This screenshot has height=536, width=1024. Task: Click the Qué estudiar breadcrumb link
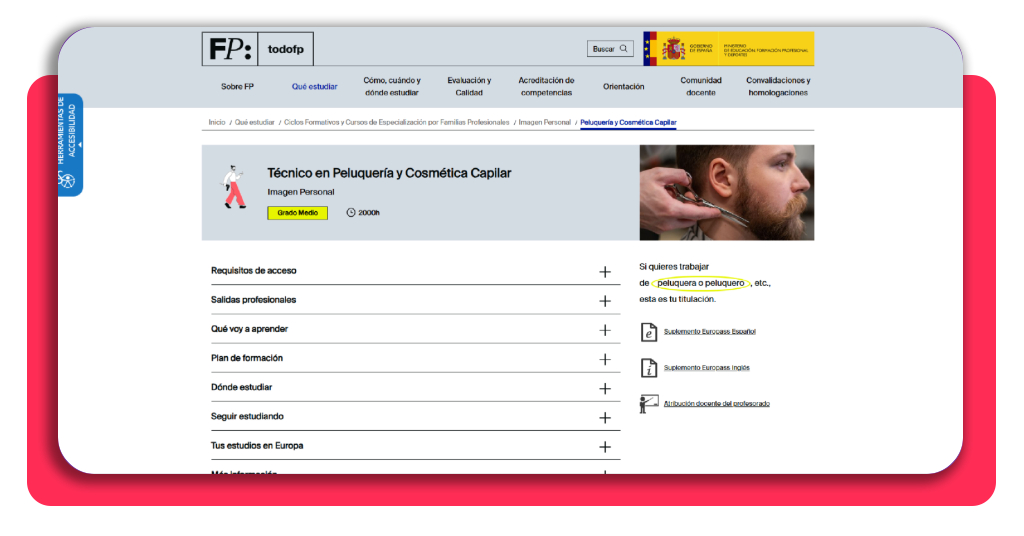tap(255, 122)
